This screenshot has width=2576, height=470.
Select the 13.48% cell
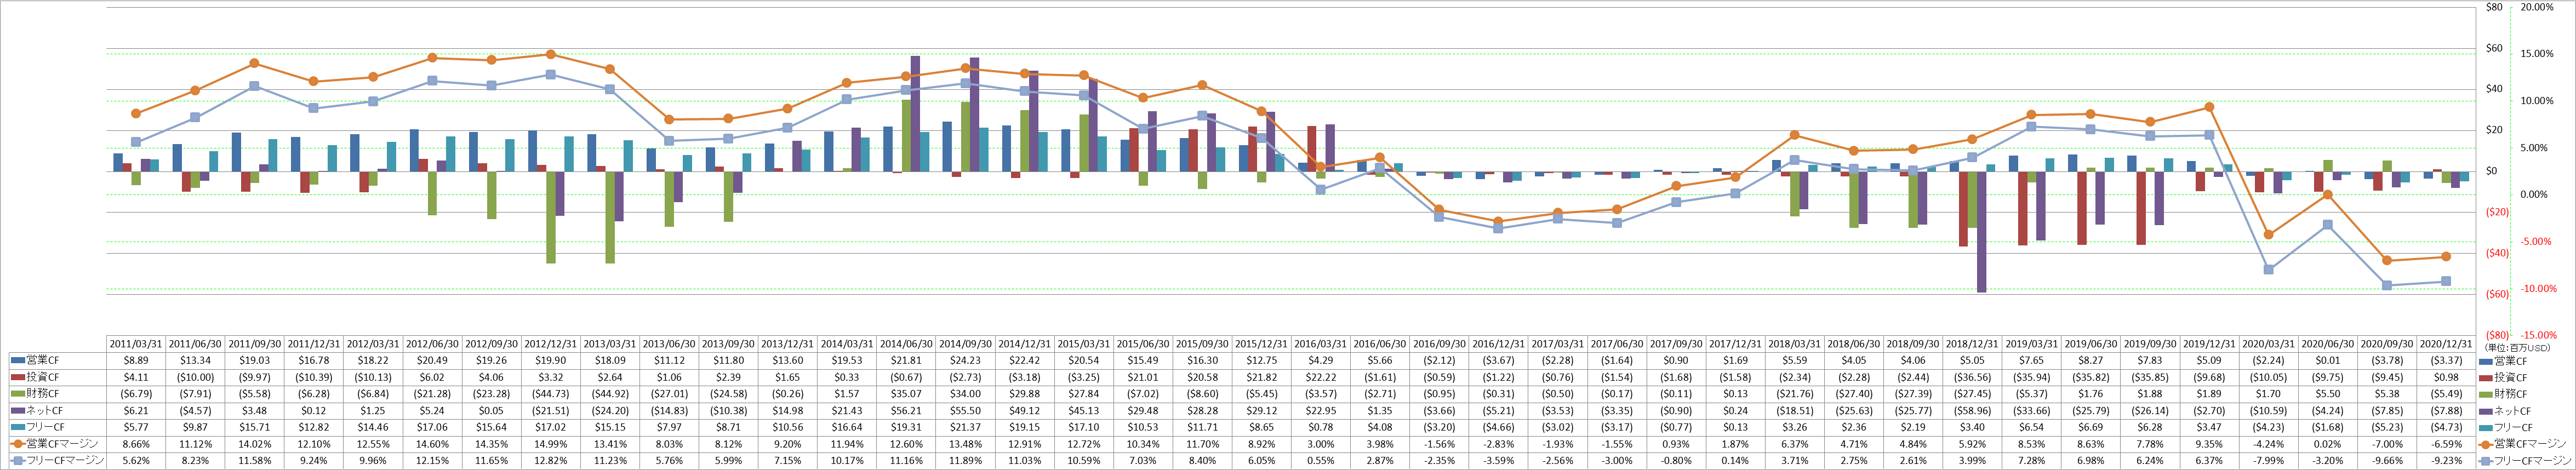[x=966, y=444]
